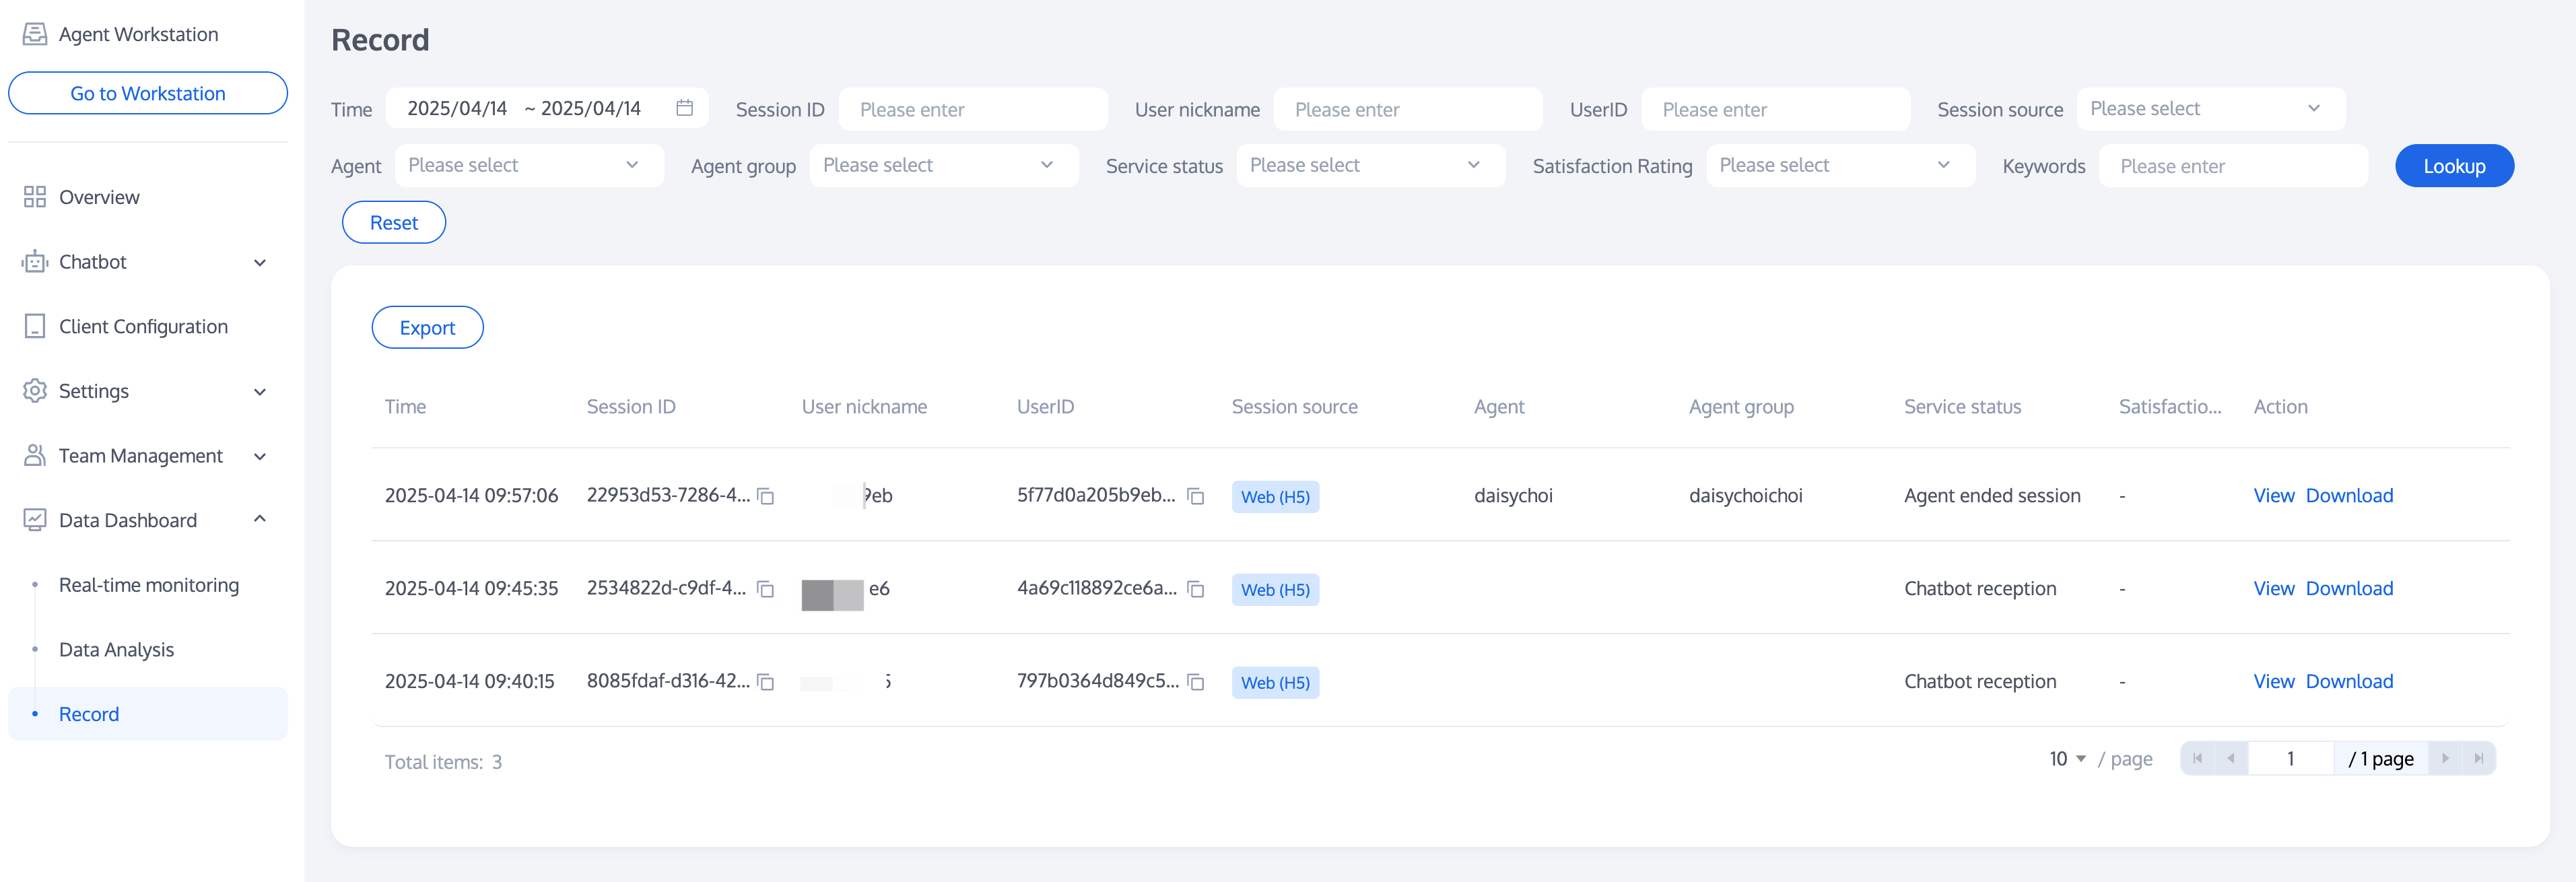Open Real-time monitoring in sidebar
2576x882 pixels.
coord(149,585)
